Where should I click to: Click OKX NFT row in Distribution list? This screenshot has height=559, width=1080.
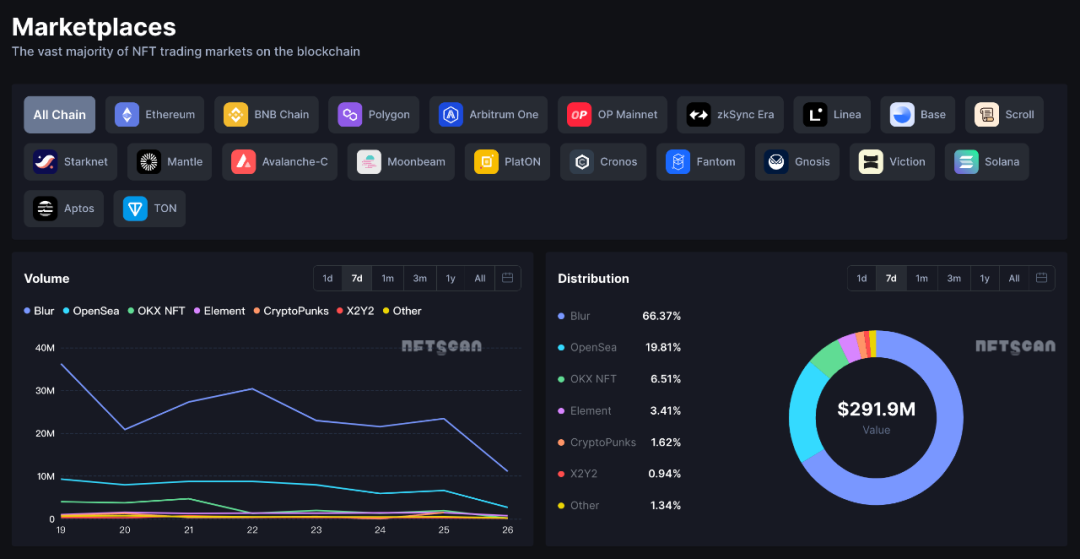pyautogui.click(x=619, y=379)
